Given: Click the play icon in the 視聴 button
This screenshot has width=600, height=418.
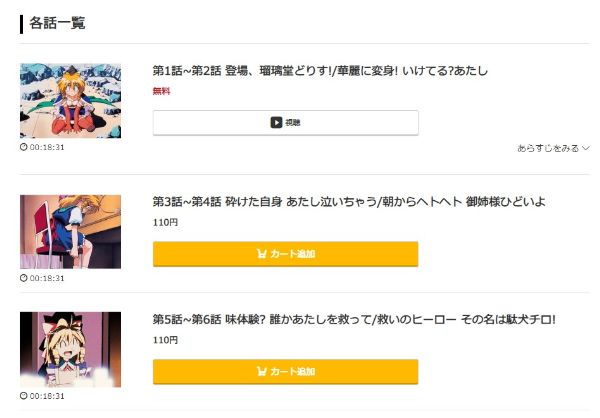Looking at the screenshot, I should [x=276, y=123].
